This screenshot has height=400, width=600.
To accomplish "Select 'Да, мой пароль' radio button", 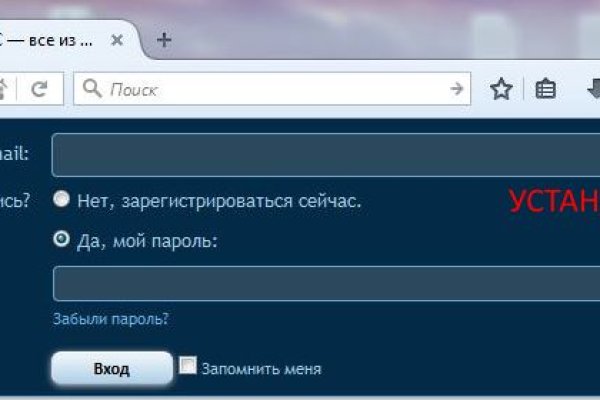I will (62, 240).
